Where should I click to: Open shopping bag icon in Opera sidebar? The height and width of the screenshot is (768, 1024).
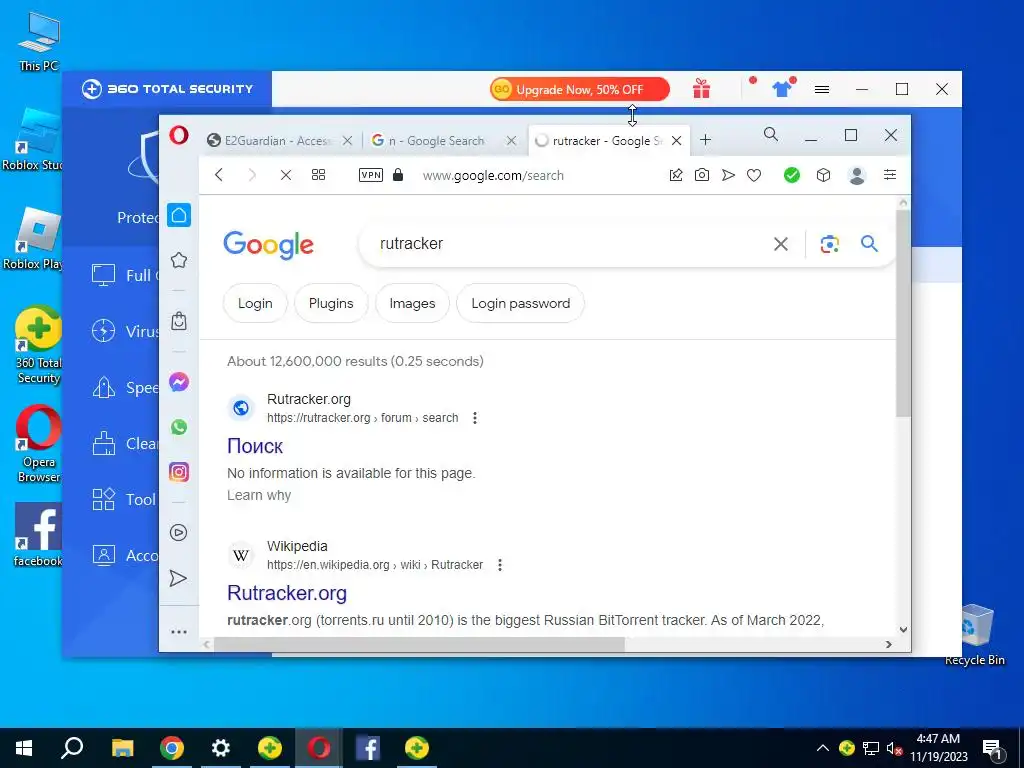(x=179, y=321)
